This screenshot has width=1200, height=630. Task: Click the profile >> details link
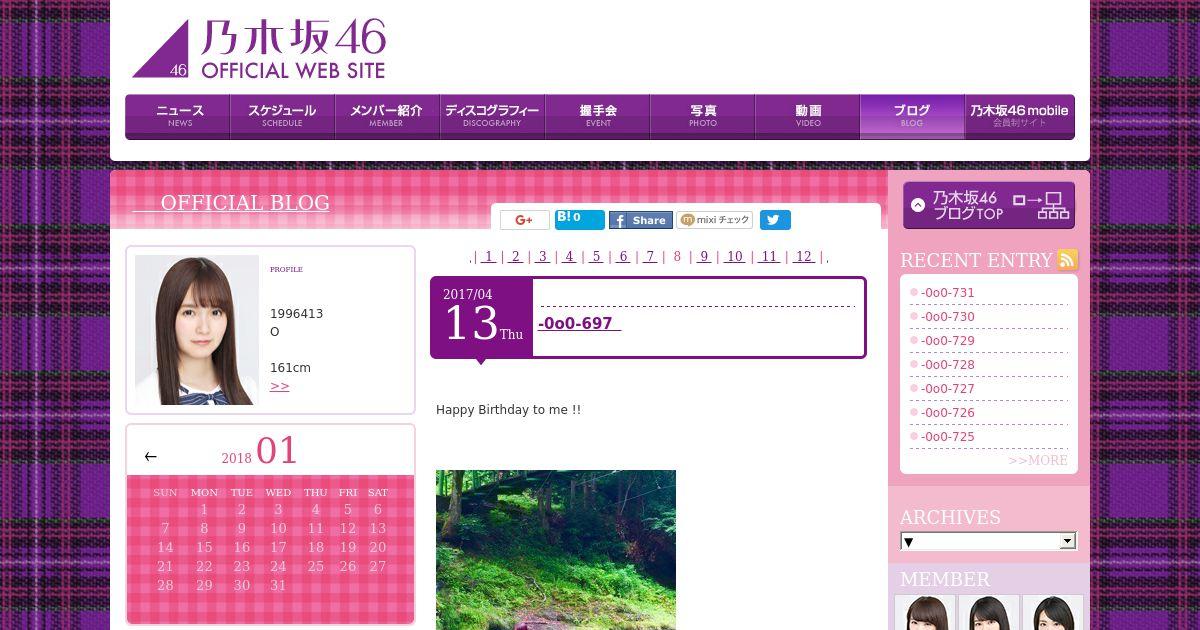pos(280,386)
